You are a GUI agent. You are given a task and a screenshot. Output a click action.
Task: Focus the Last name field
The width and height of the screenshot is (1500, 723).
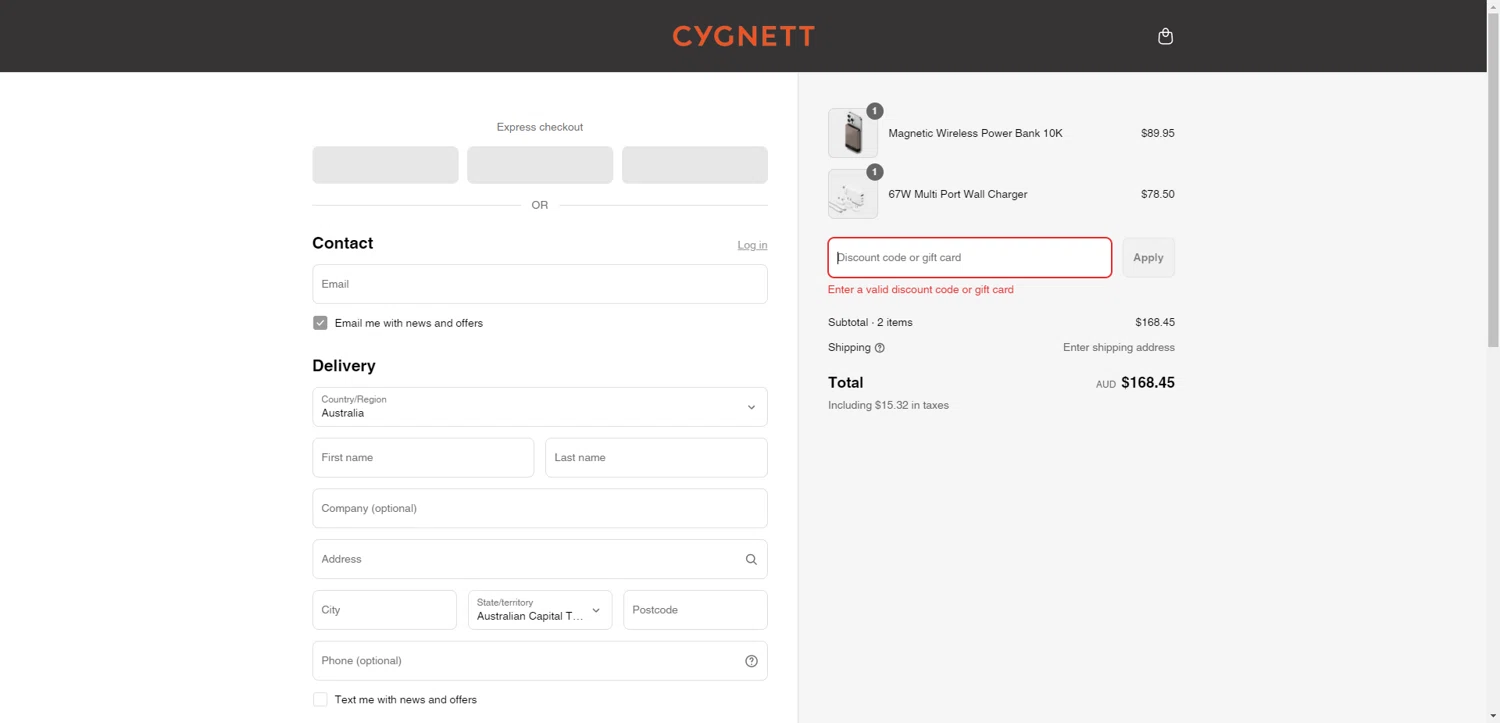656,458
